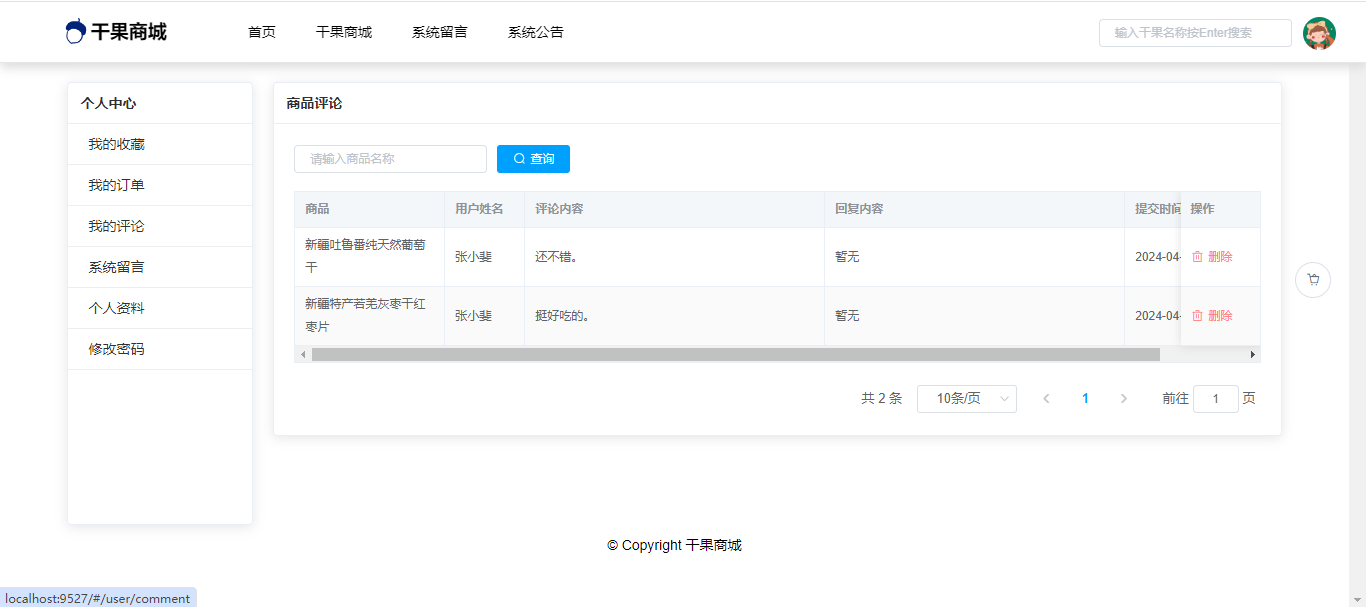Screen dimensions: 1366x607
Task: Open the user avatar menu
Action: (x=1319, y=33)
